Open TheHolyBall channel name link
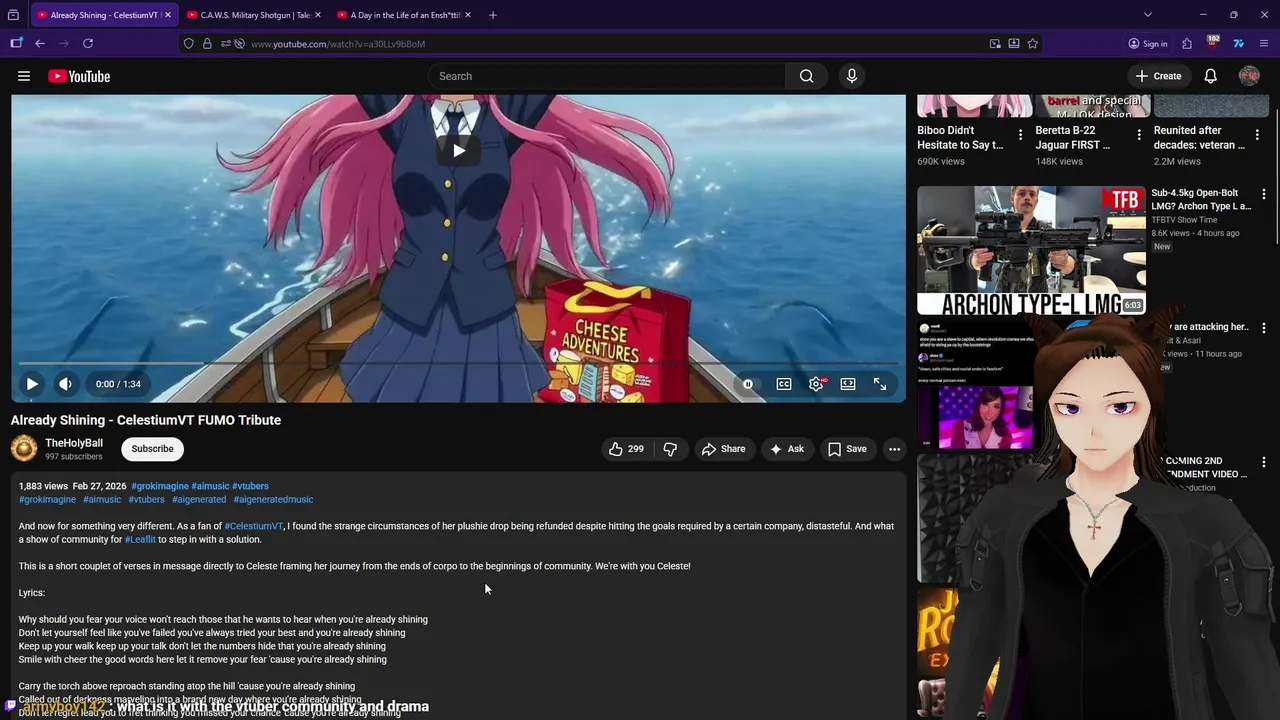1280x720 pixels. point(74,443)
